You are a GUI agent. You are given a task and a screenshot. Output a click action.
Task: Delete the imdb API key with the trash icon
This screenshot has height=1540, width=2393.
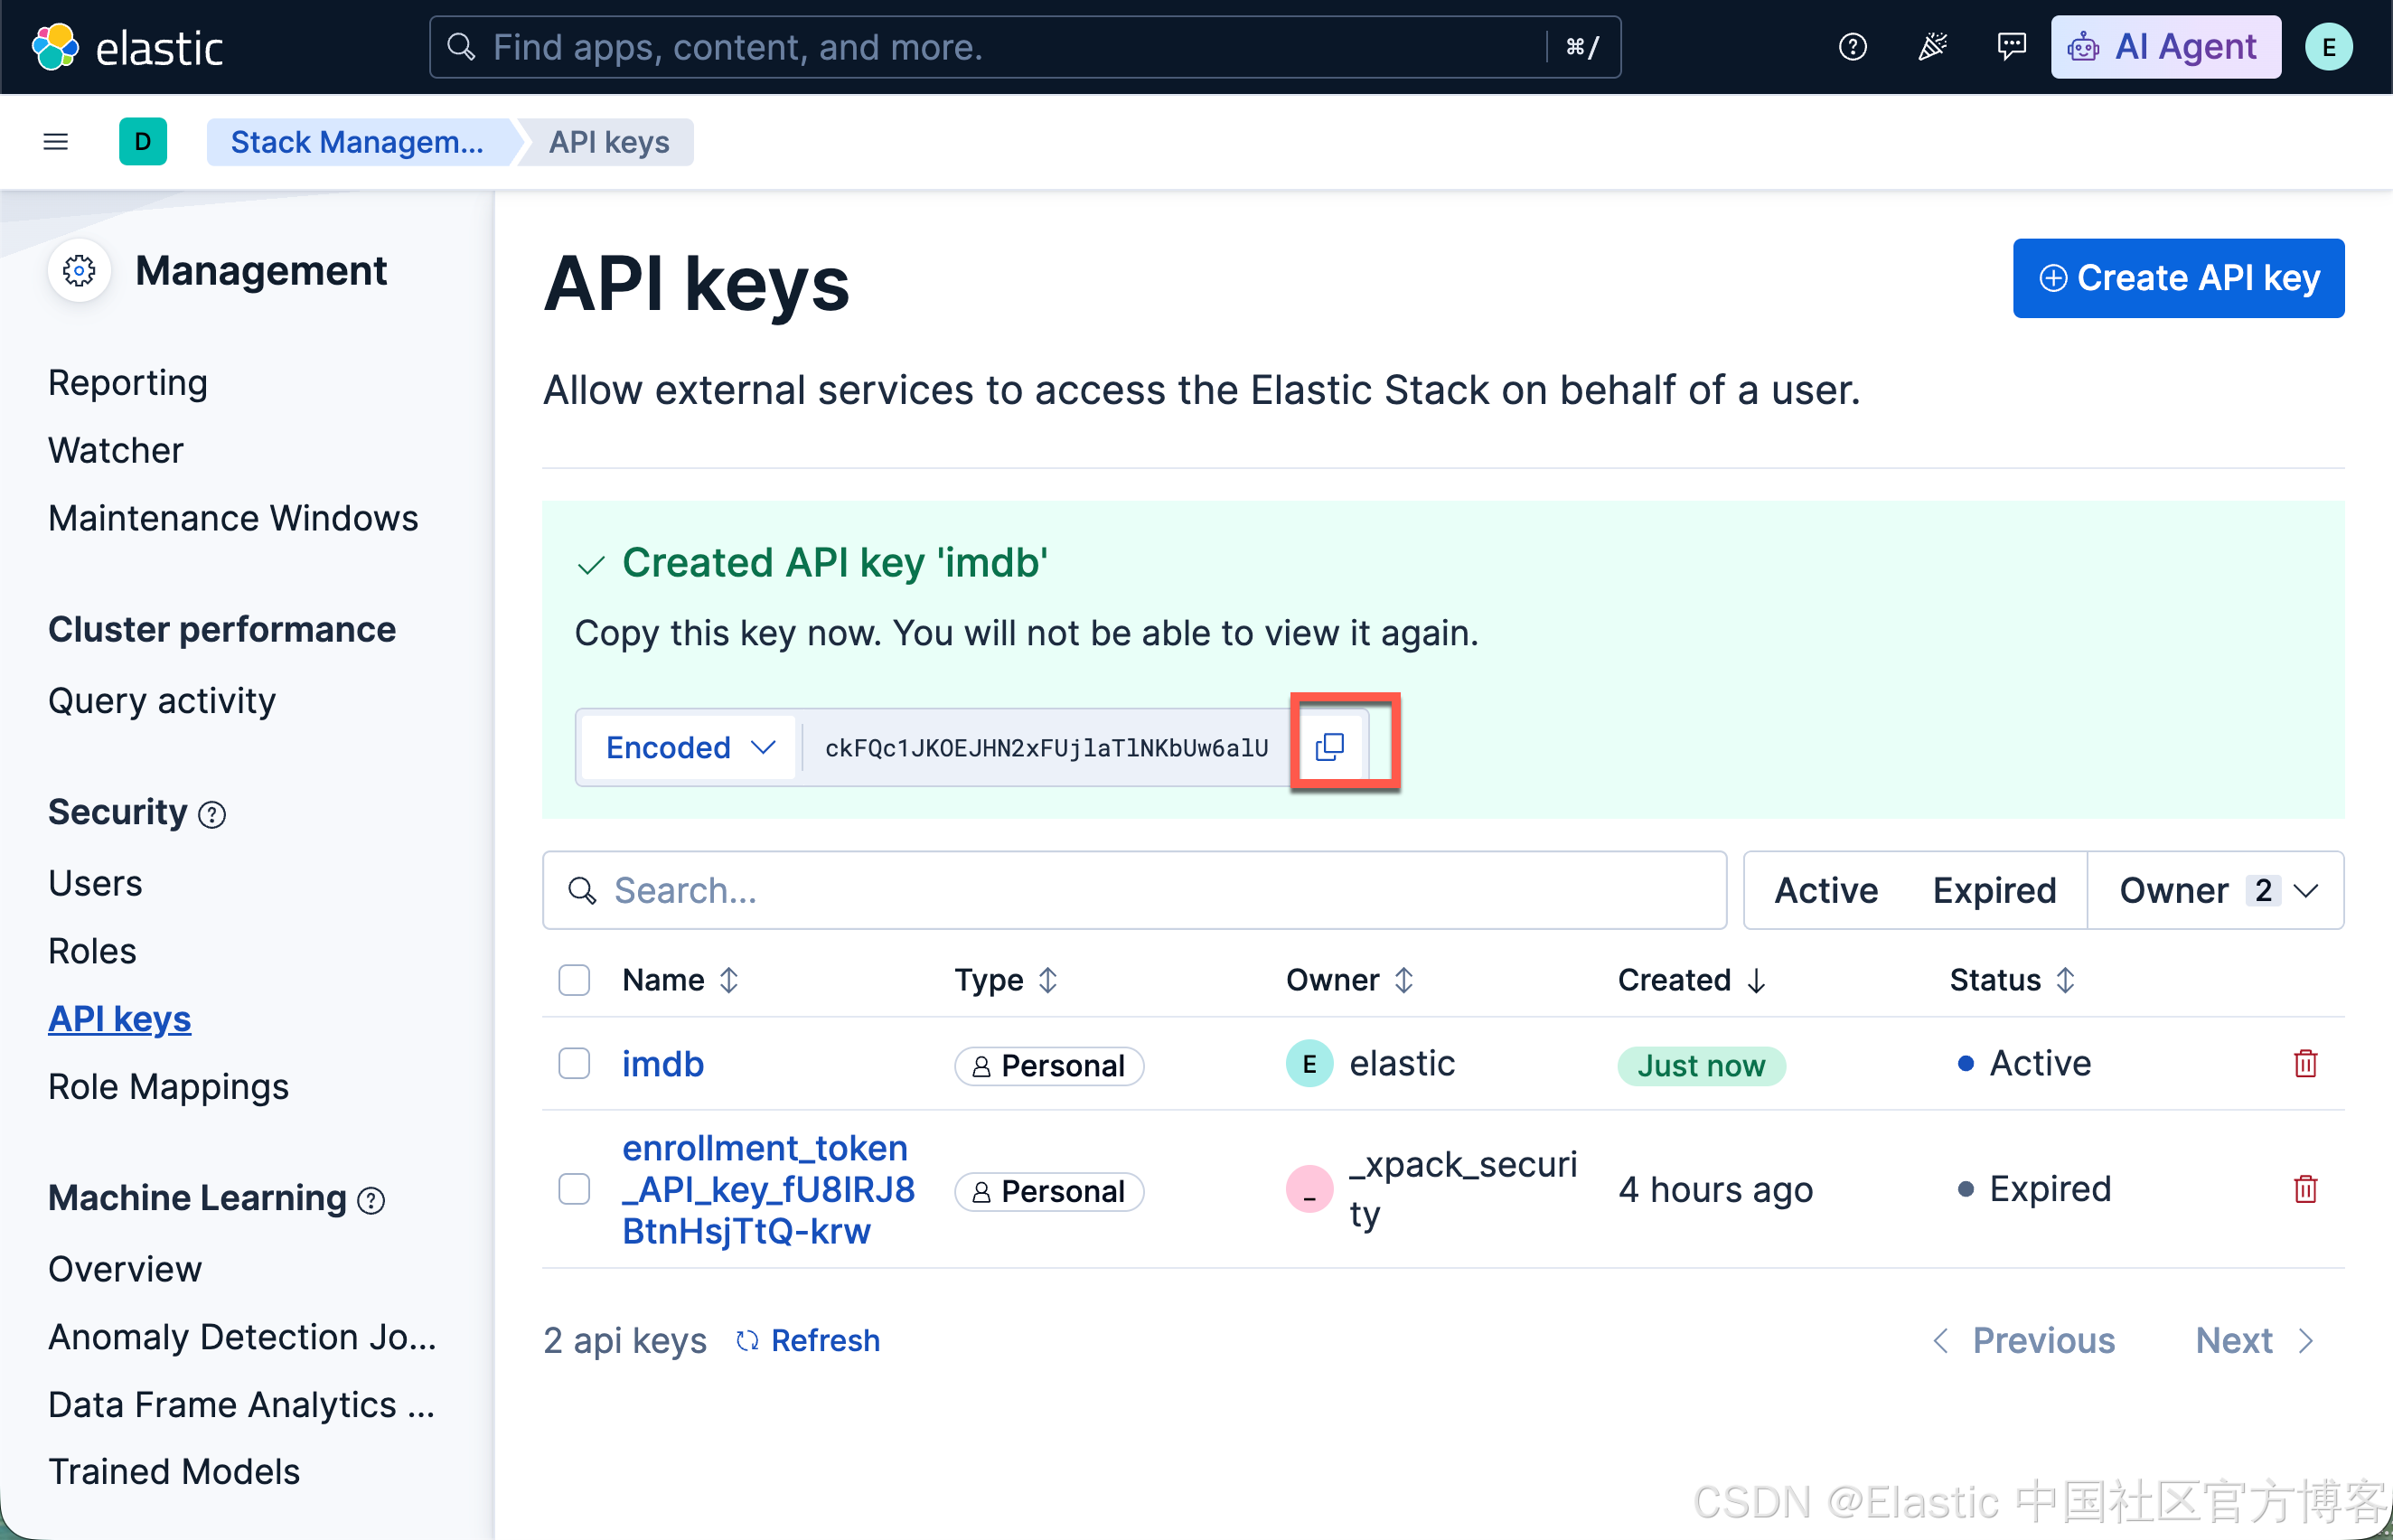pyautogui.click(x=2305, y=1063)
